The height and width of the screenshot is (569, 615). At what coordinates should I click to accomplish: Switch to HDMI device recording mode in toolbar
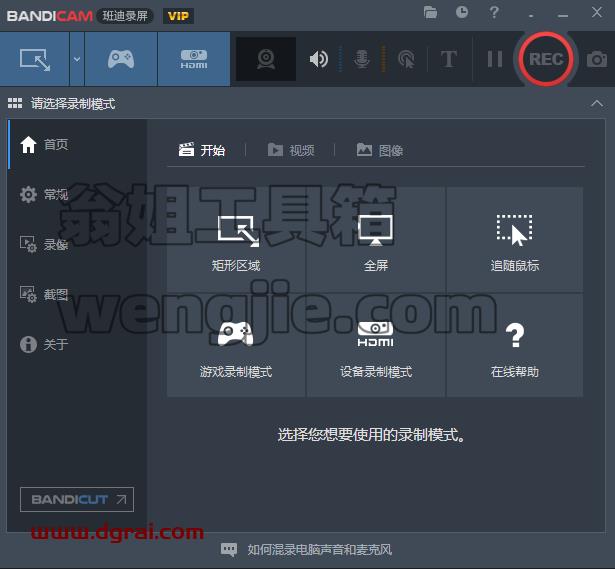coord(194,59)
